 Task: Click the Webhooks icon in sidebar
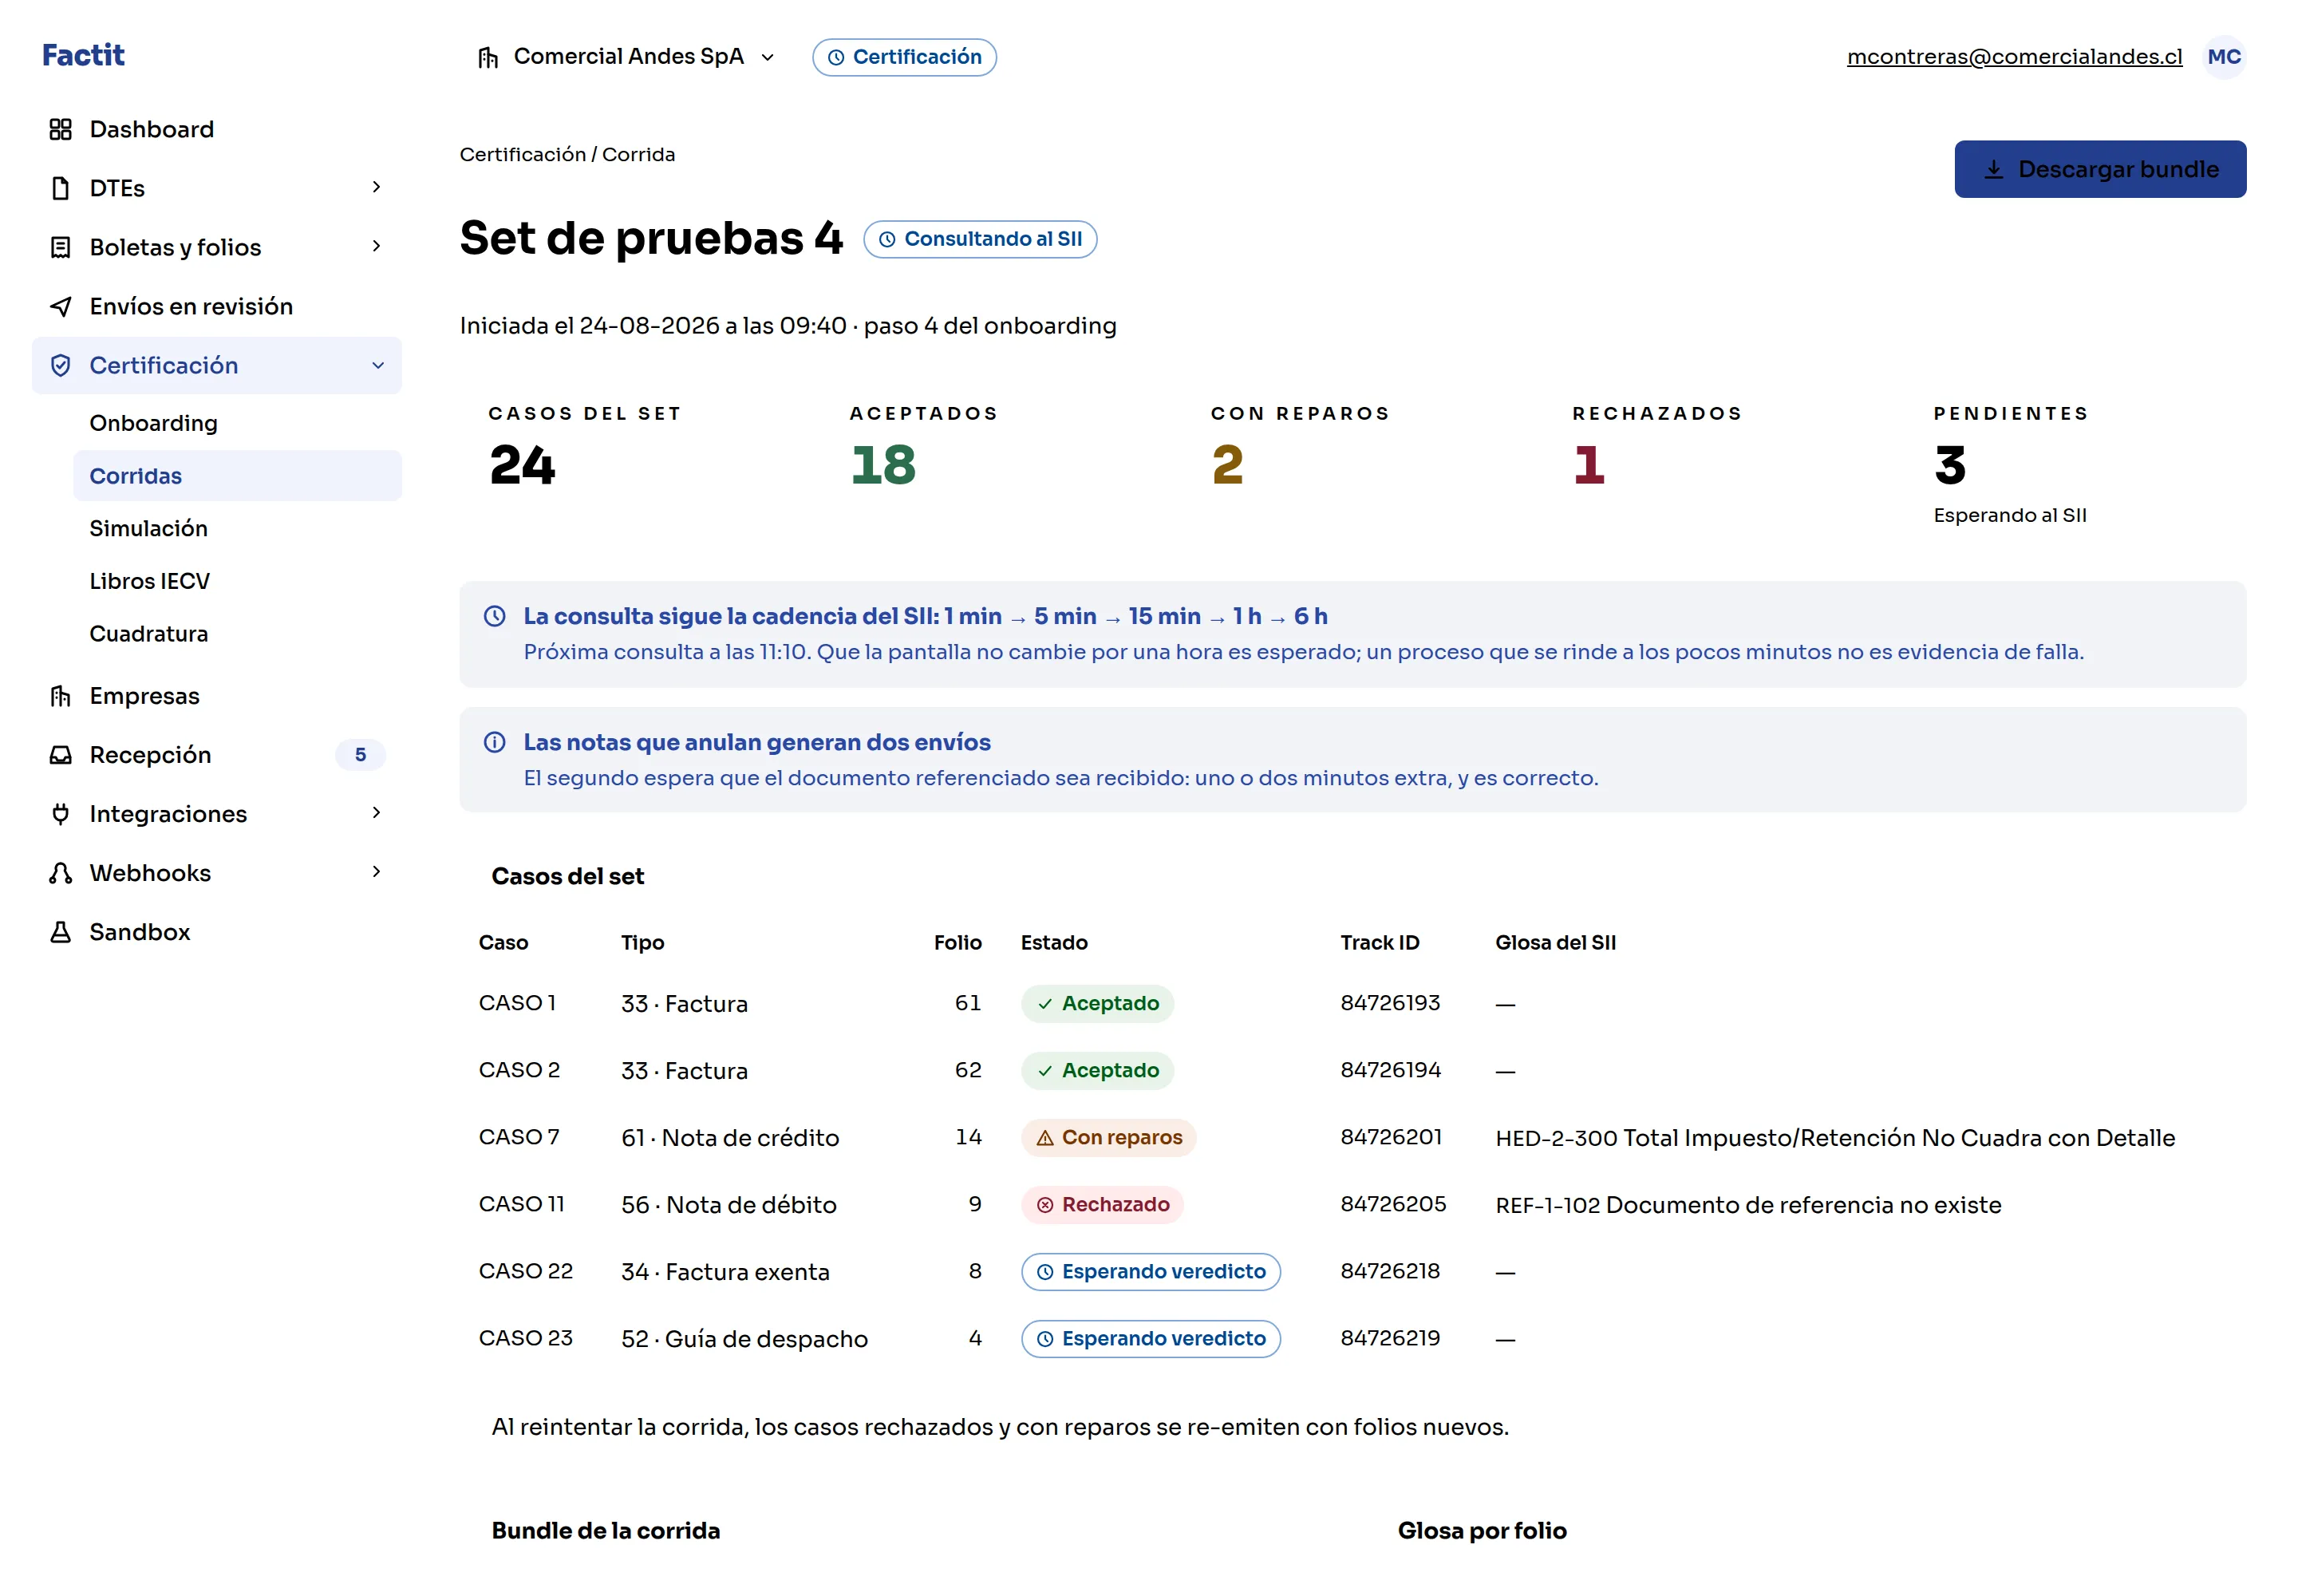[60, 873]
